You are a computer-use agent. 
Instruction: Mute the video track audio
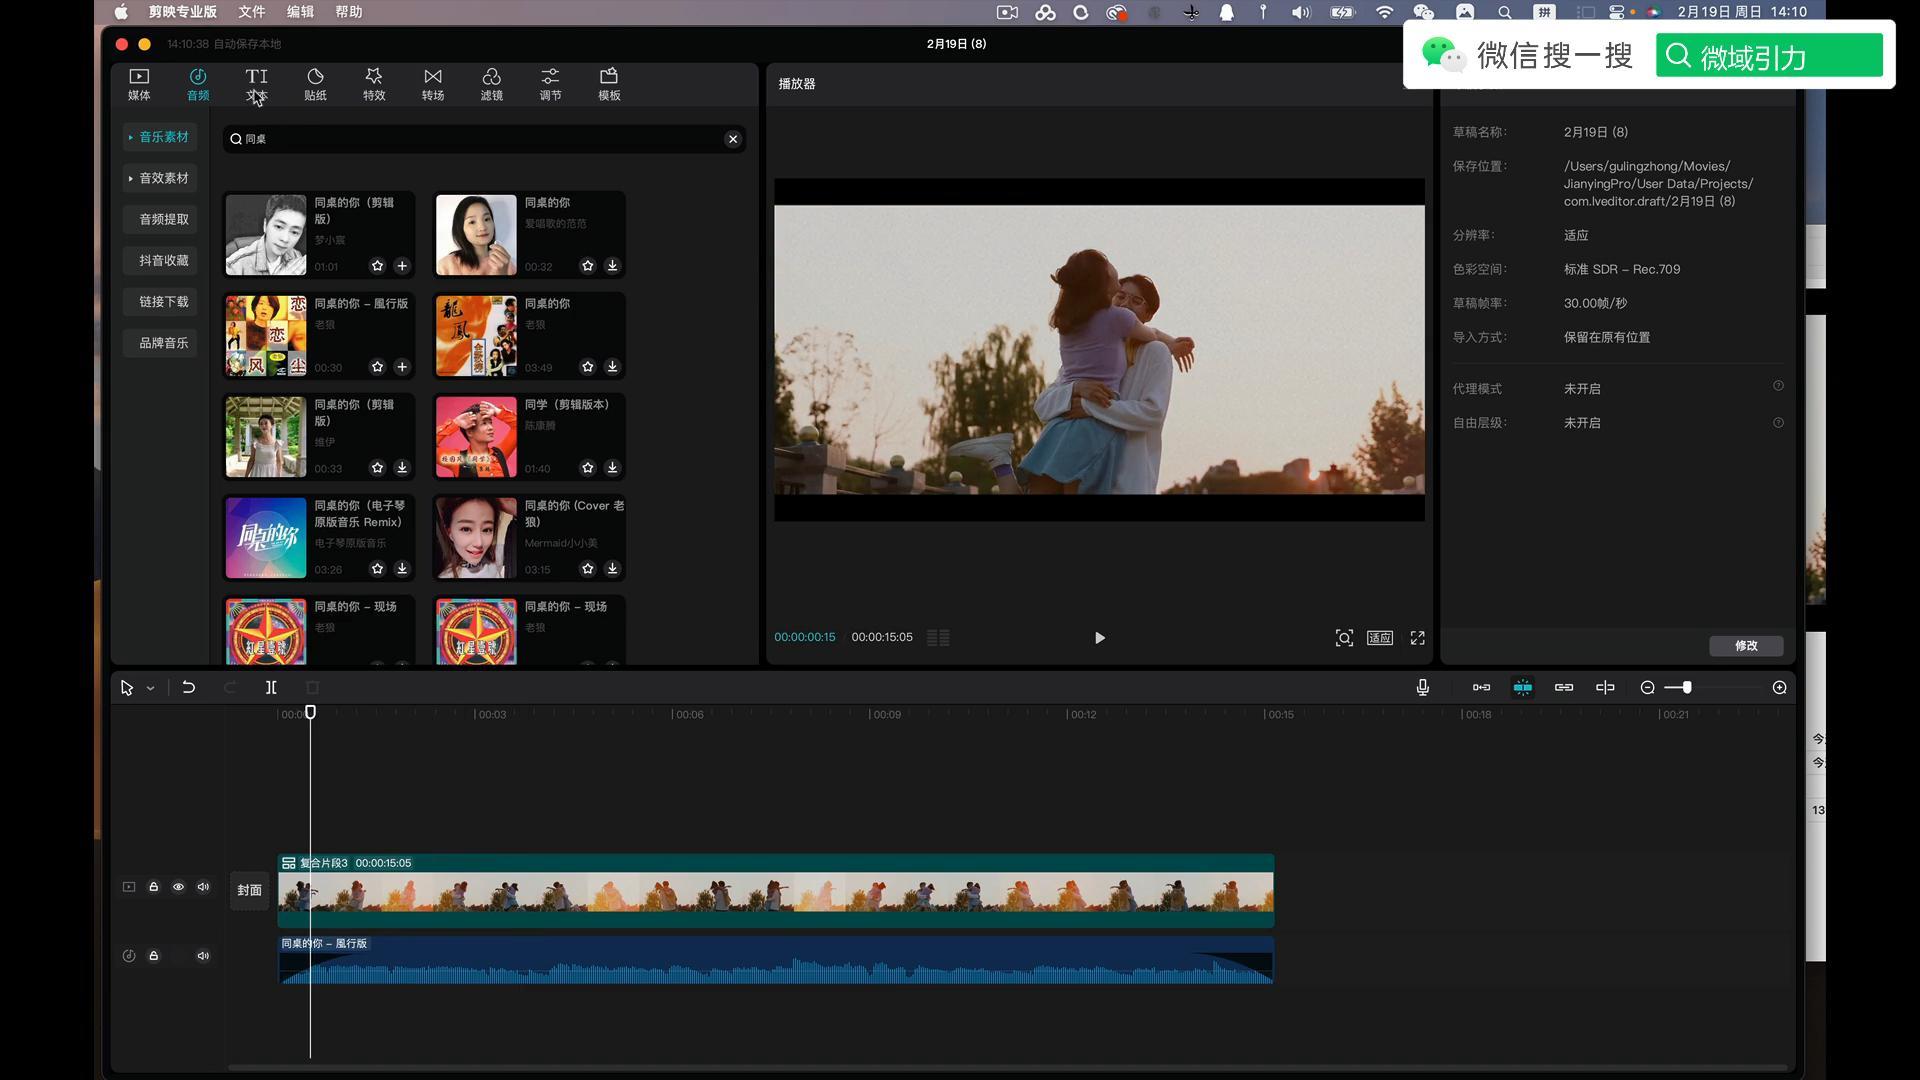(x=203, y=887)
